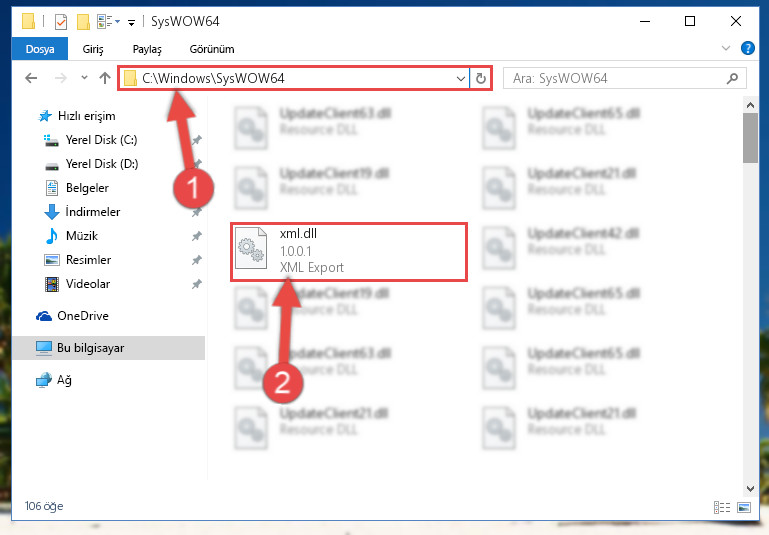Click the İndirmeler download arrow icon

pyautogui.click(x=51, y=212)
